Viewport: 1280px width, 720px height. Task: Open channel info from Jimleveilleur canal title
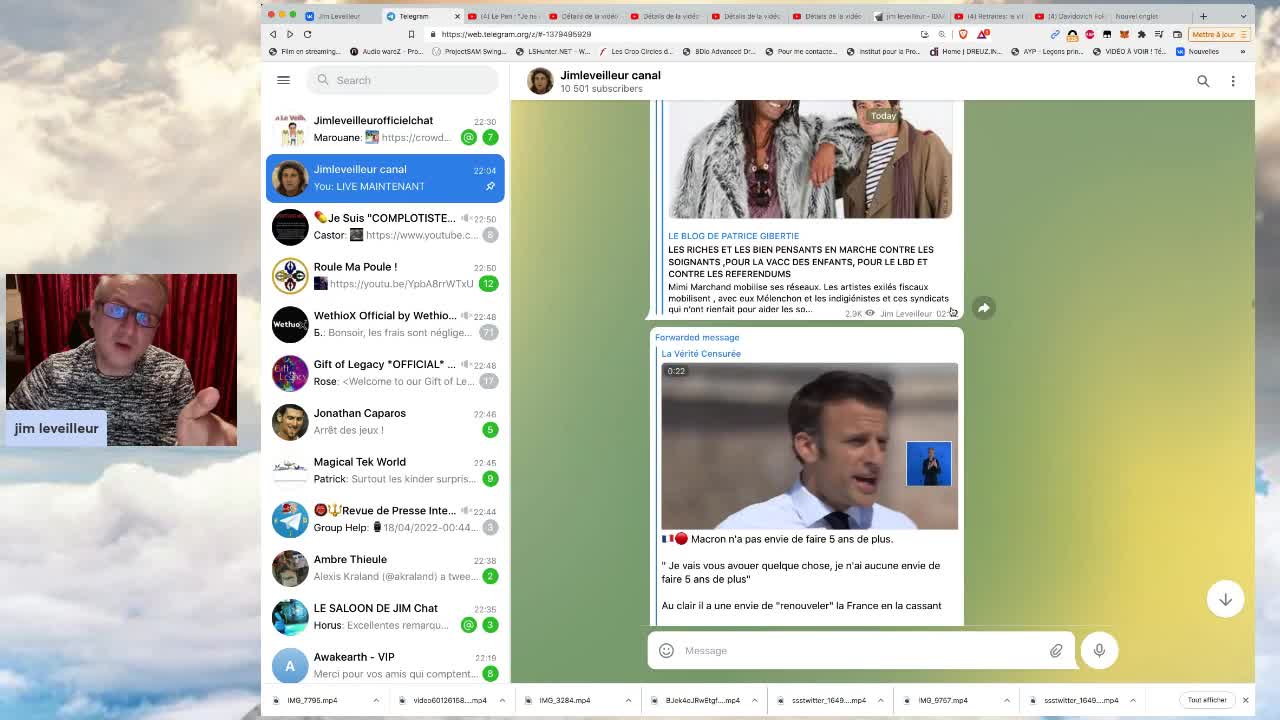(610, 75)
